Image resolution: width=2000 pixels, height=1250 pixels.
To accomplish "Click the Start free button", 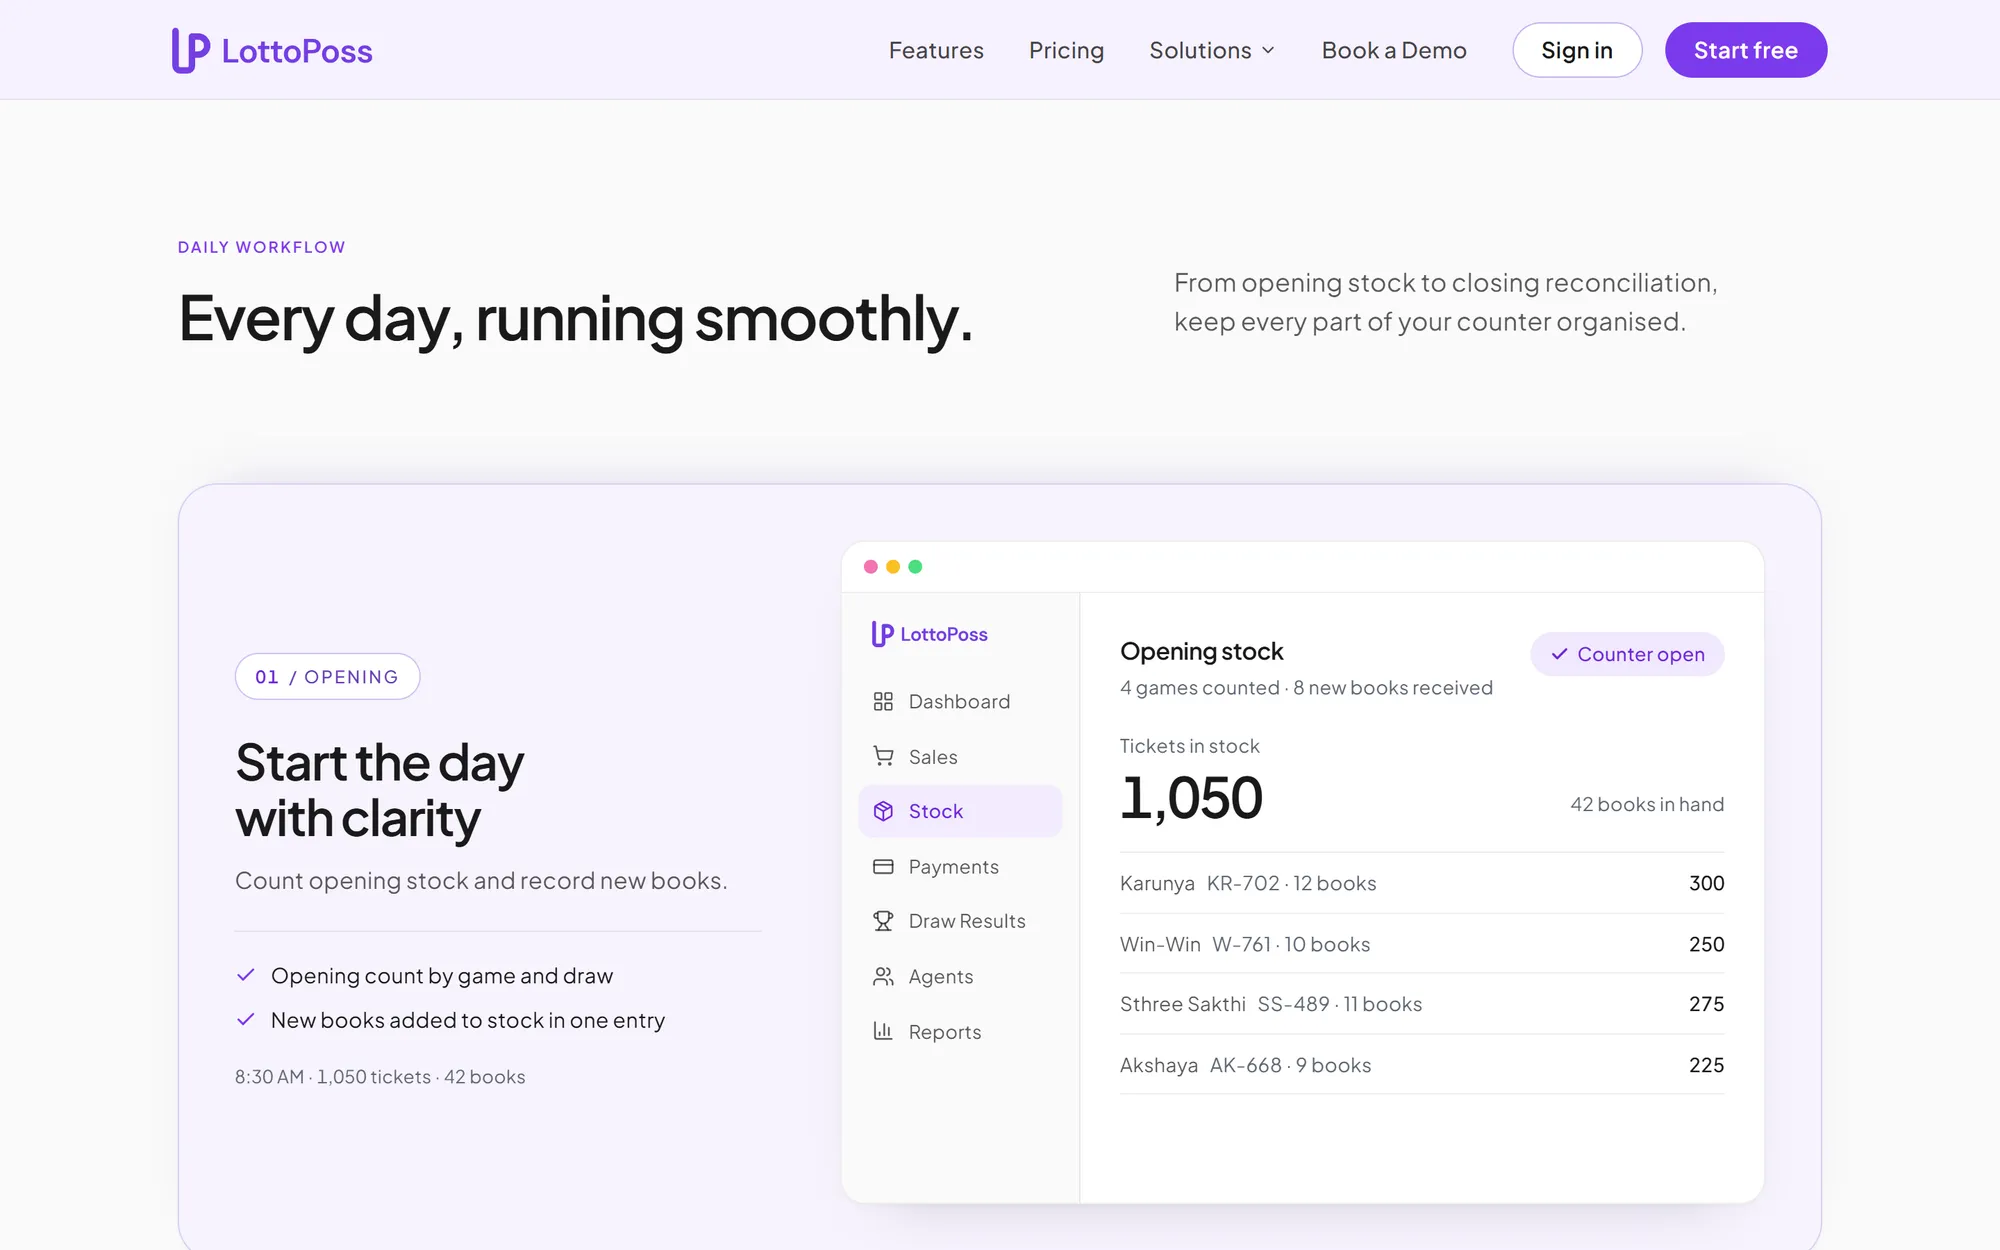I will [x=1745, y=50].
